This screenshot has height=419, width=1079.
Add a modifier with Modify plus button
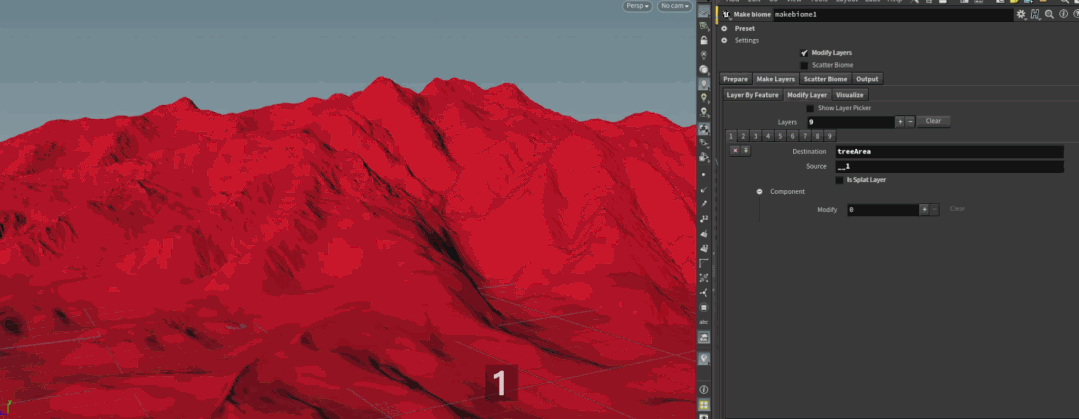point(924,209)
